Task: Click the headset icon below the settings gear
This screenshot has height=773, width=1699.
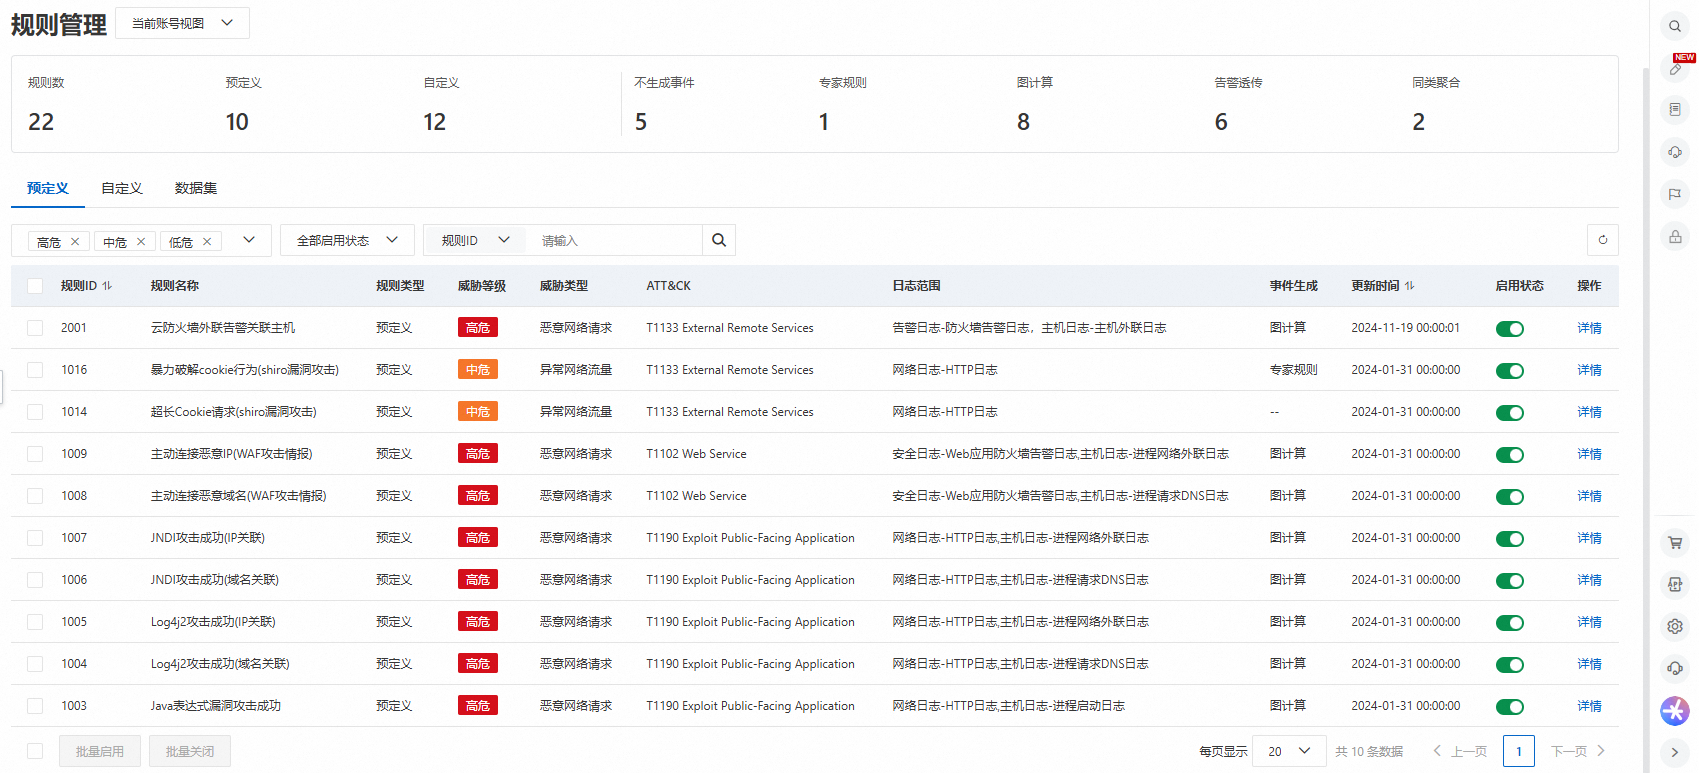Action: [1675, 668]
